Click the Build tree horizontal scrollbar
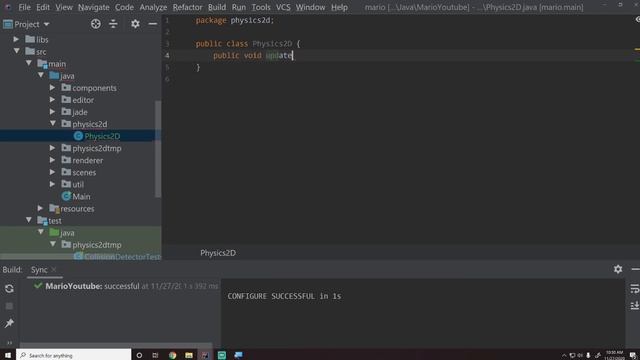 (x=116, y=345)
